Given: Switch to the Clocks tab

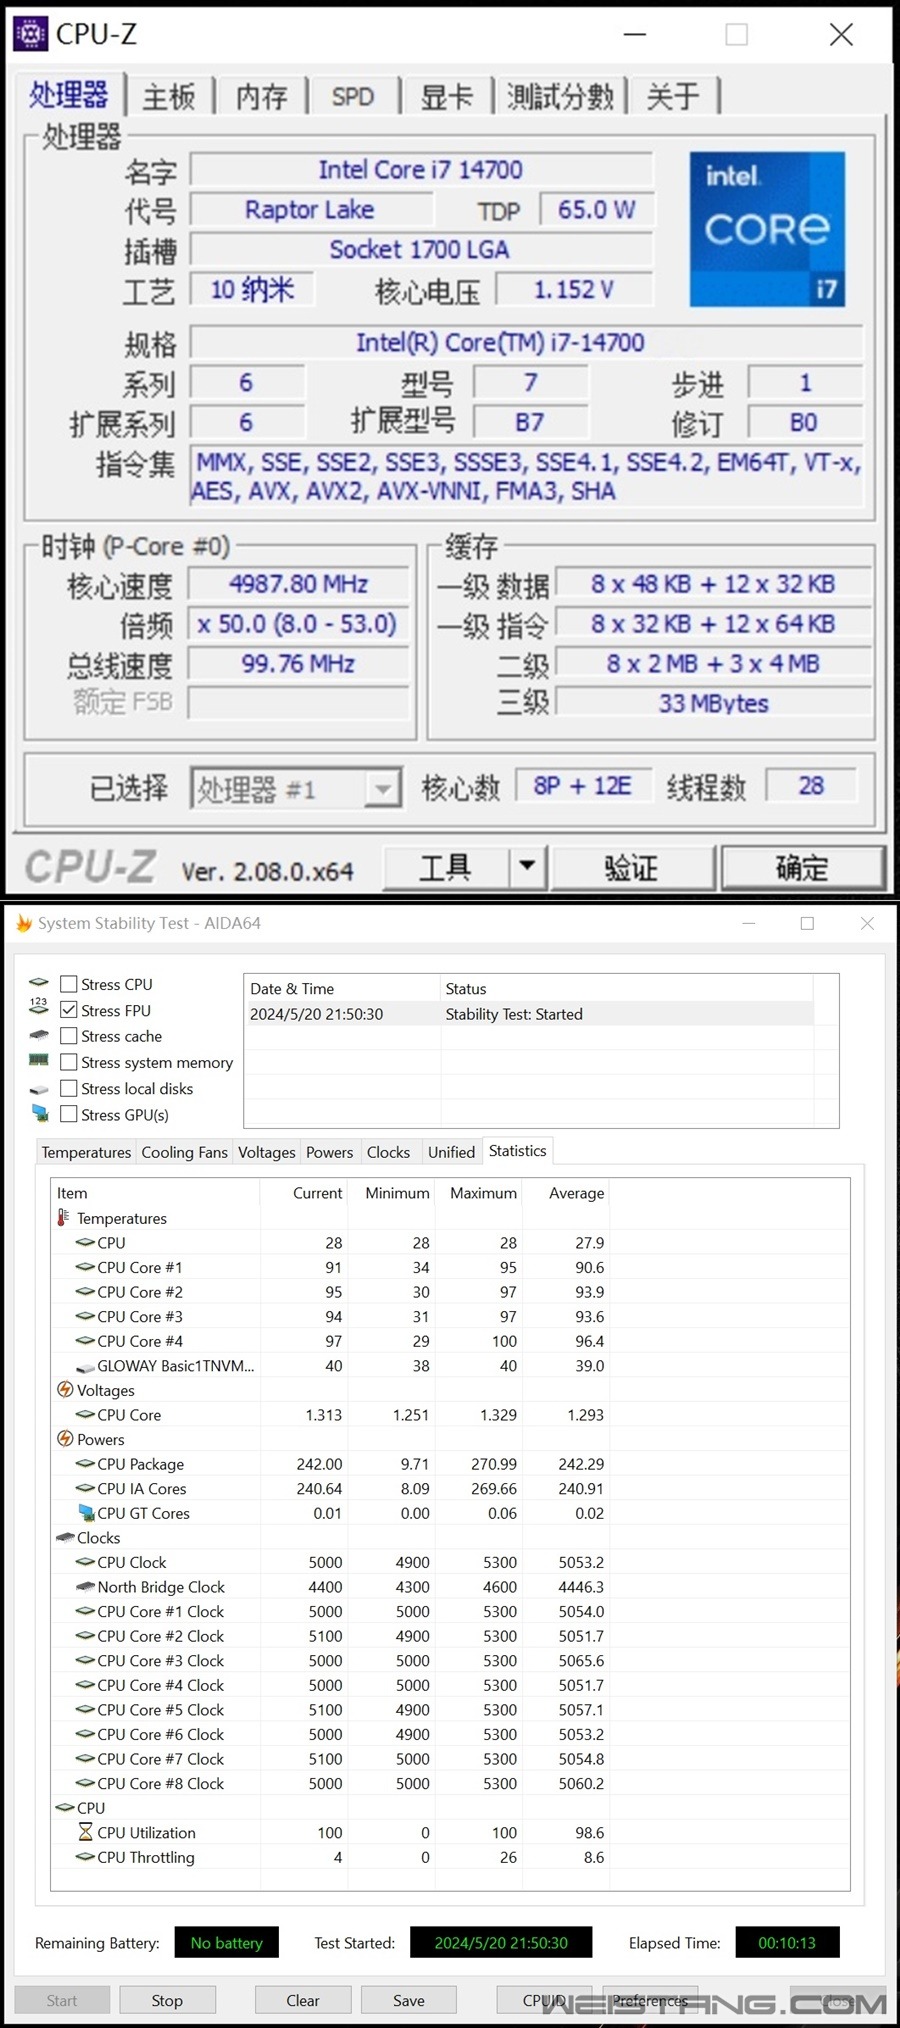Looking at the screenshot, I should (388, 1152).
